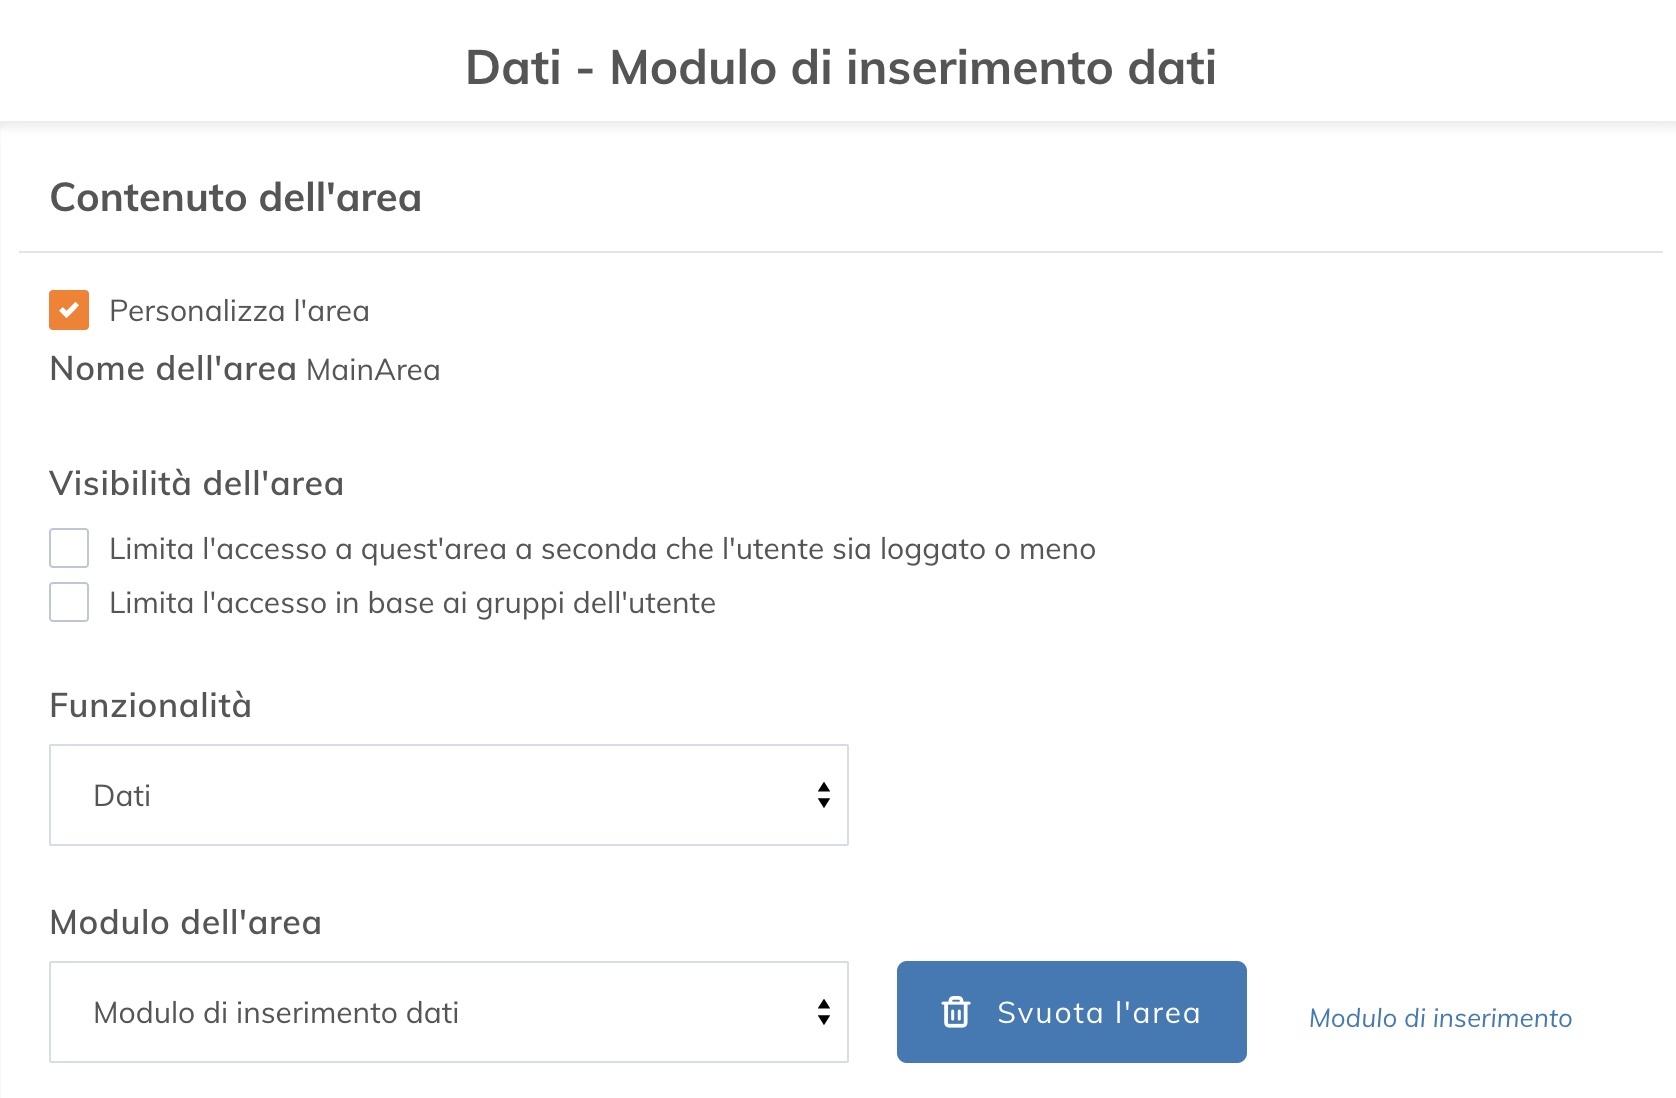1676x1098 pixels.
Task: Click the arrows icon of Modulo dell'area select
Action: point(823,1012)
